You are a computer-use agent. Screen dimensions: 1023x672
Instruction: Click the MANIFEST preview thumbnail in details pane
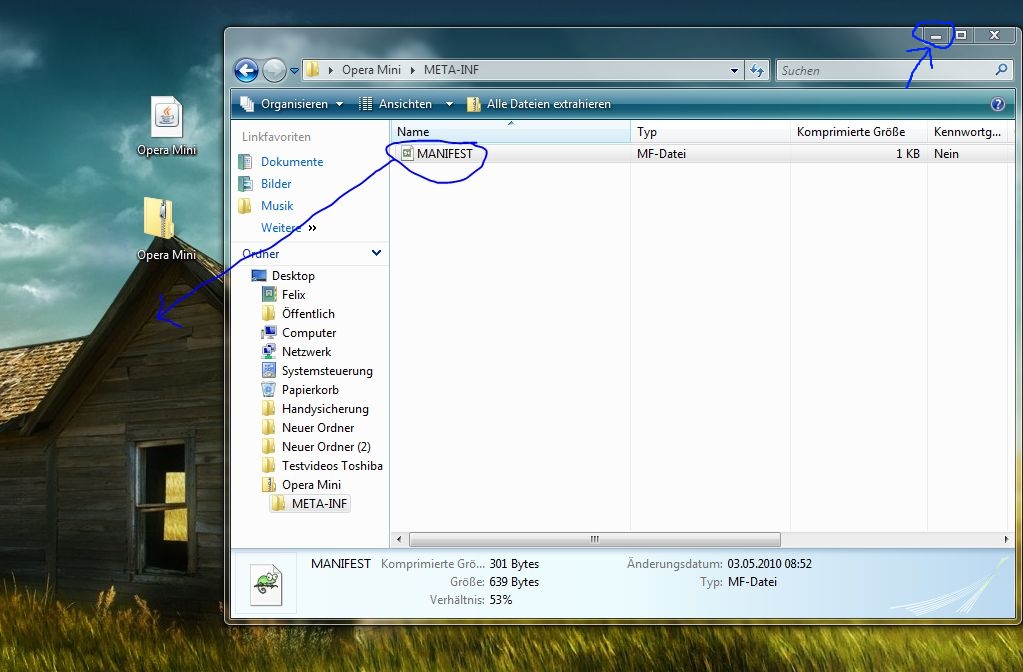pyautogui.click(x=266, y=585)
